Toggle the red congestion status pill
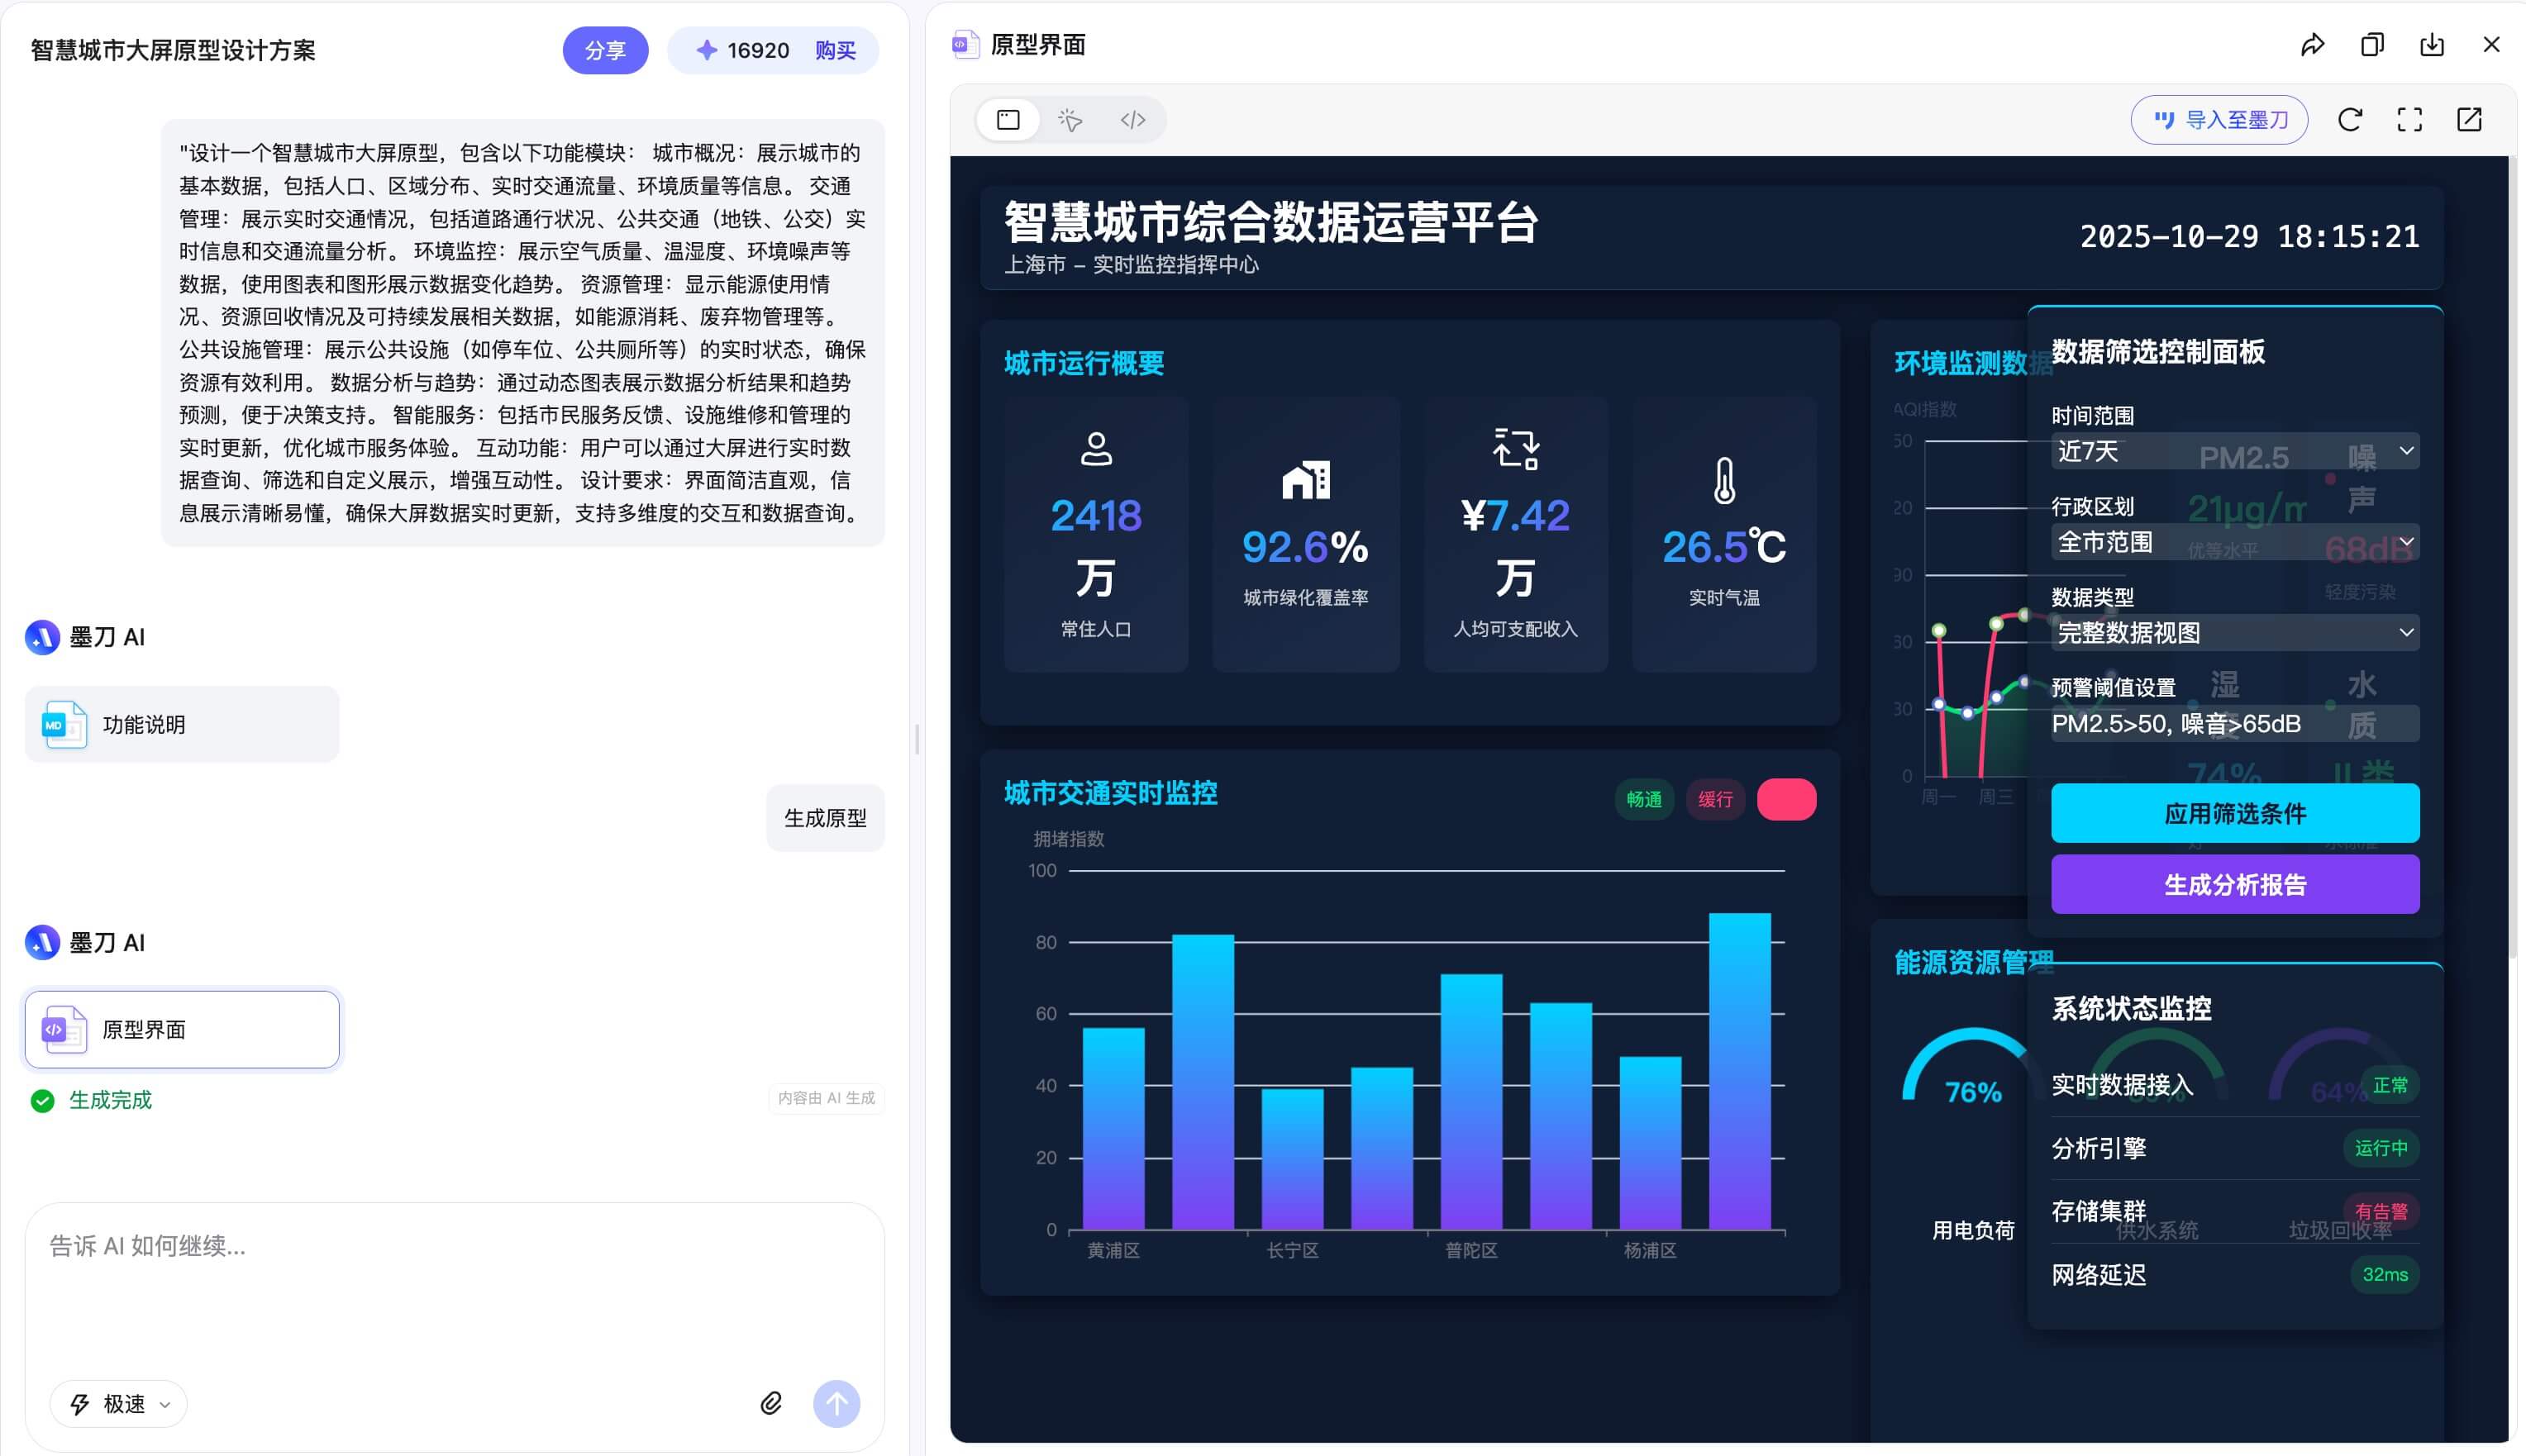 pyautogui.click(x=1786, y=799)
